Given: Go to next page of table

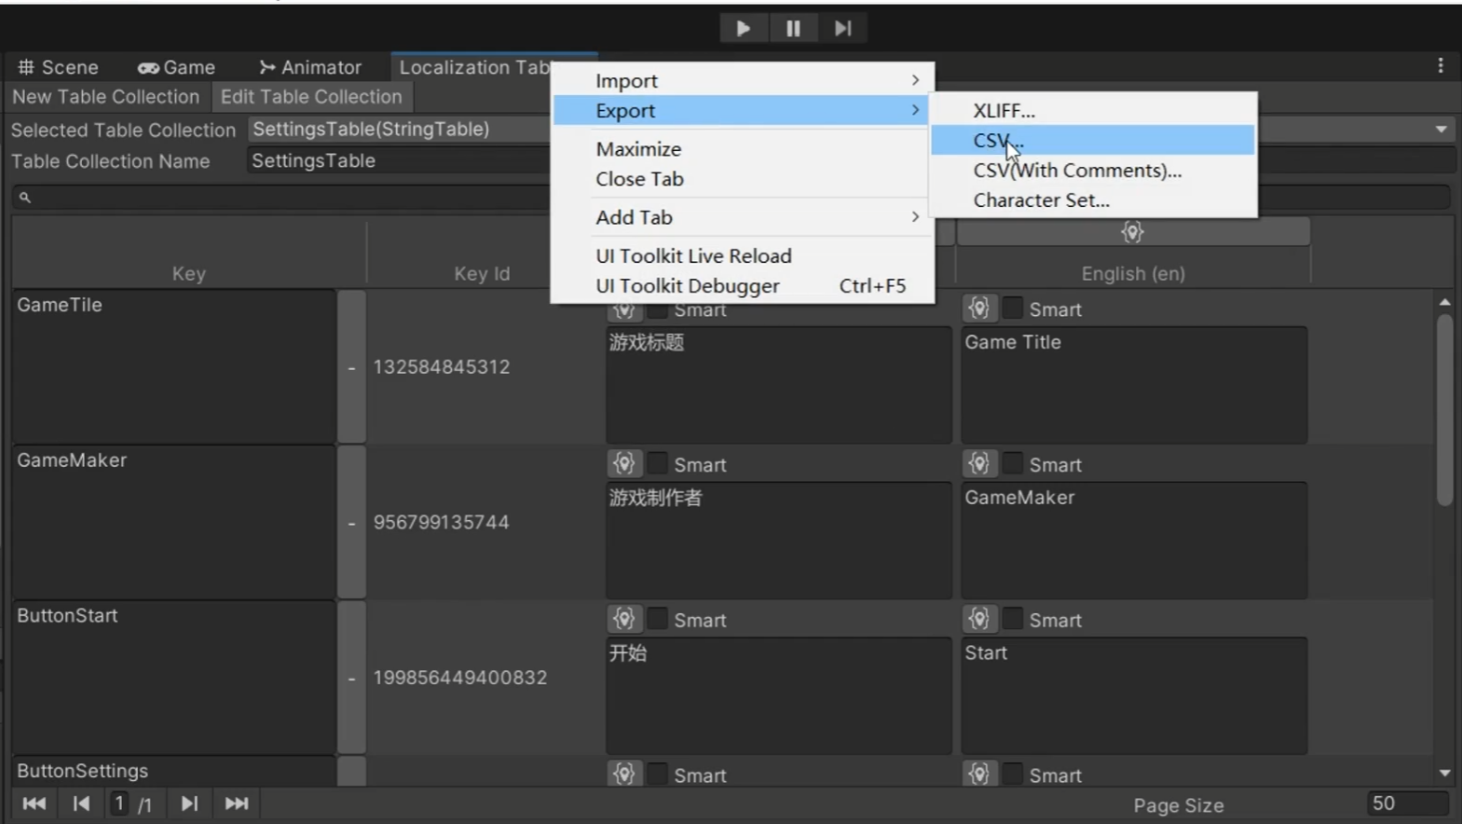Looking at the screenshot, I should (x=189, y=803).
